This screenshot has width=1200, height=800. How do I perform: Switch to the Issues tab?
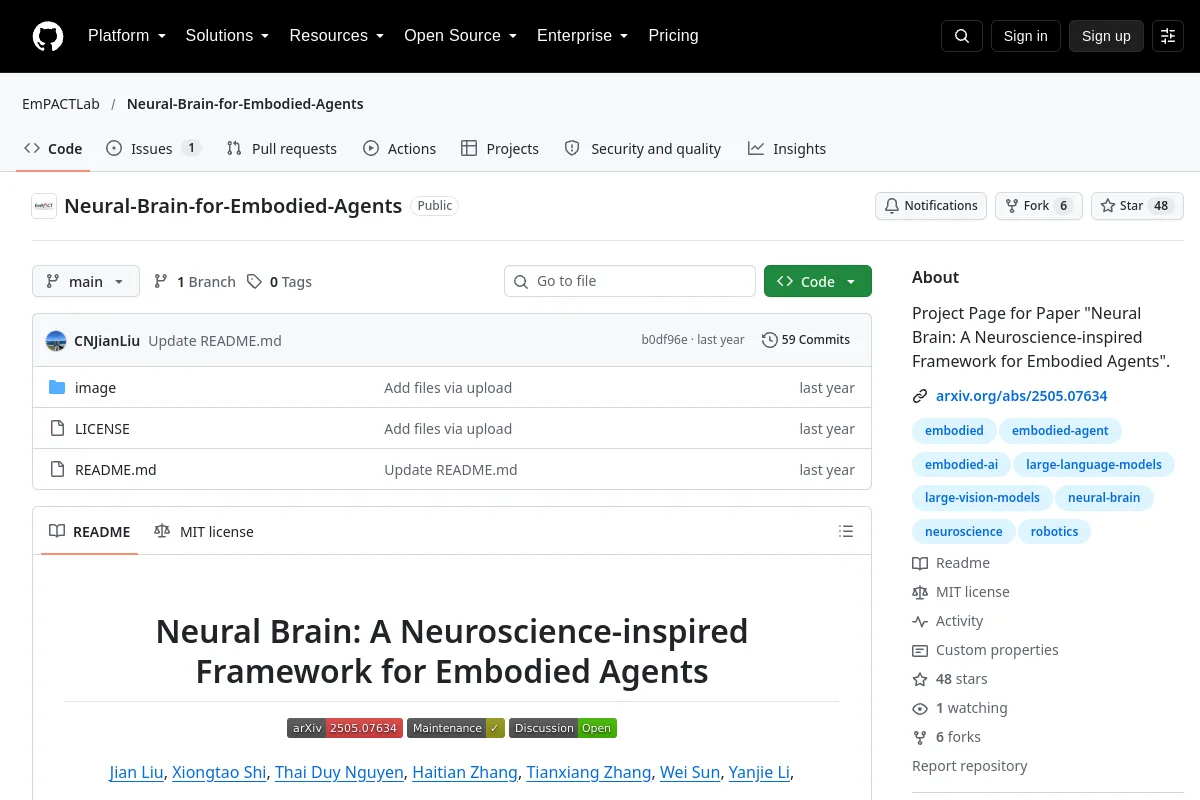tap(153, 149)
